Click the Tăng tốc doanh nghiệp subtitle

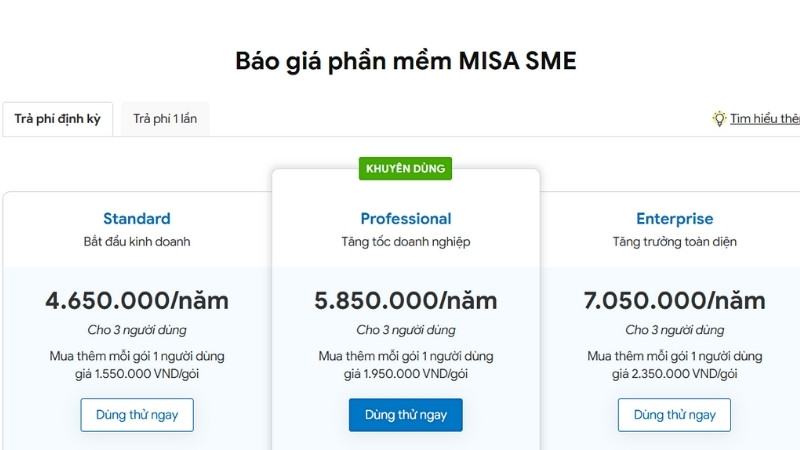406,242
